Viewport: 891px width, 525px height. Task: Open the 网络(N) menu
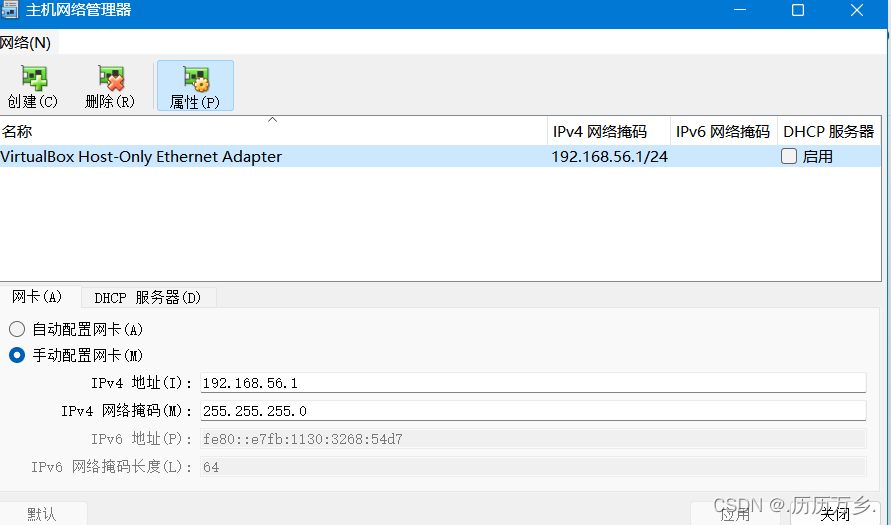tap(26, 43)
